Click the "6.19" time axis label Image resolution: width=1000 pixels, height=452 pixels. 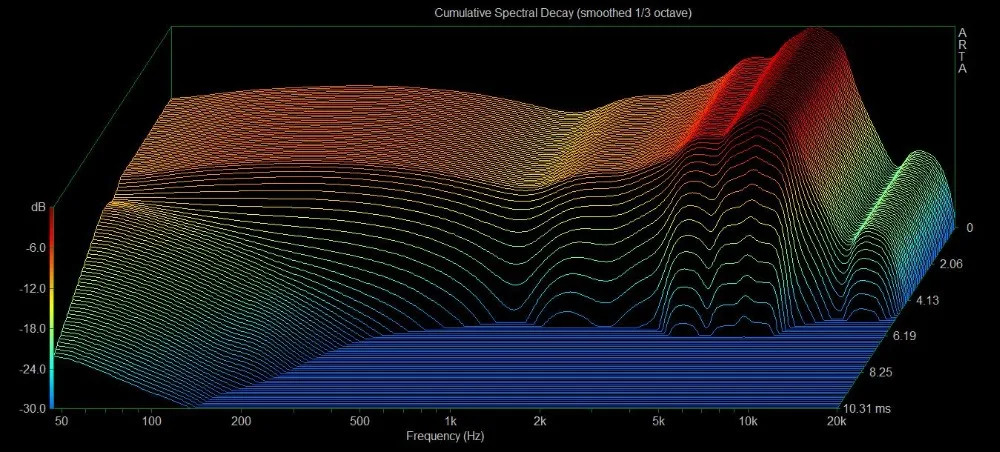coord(905,335)
